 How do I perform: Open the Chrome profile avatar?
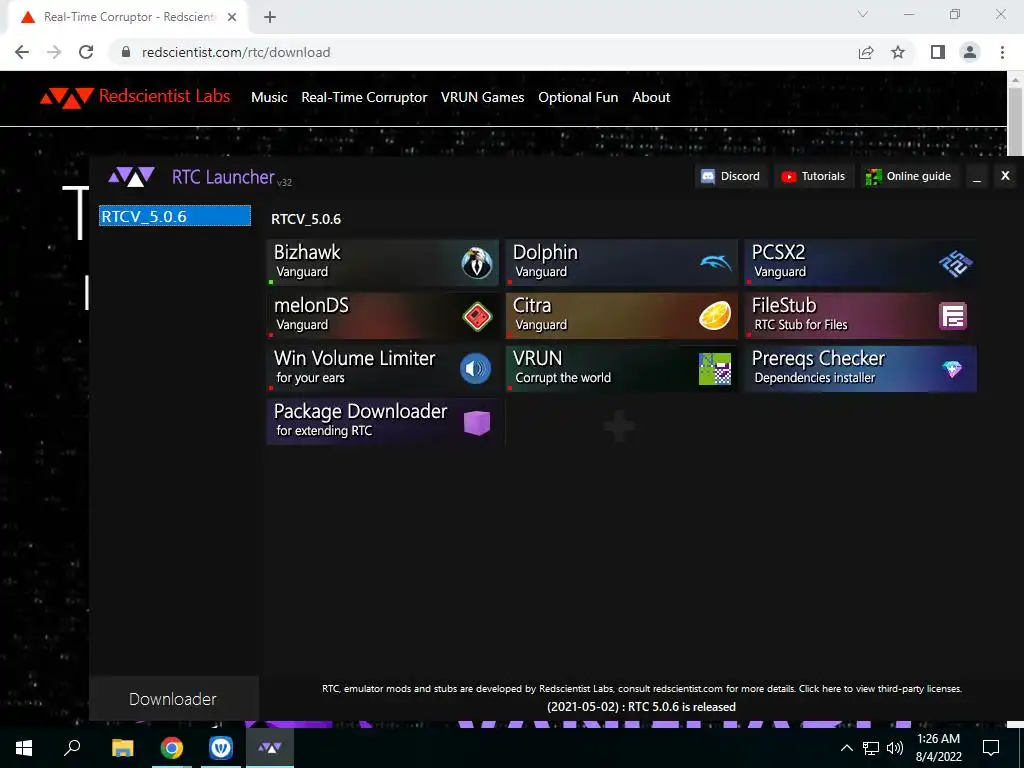pos(970,52)
